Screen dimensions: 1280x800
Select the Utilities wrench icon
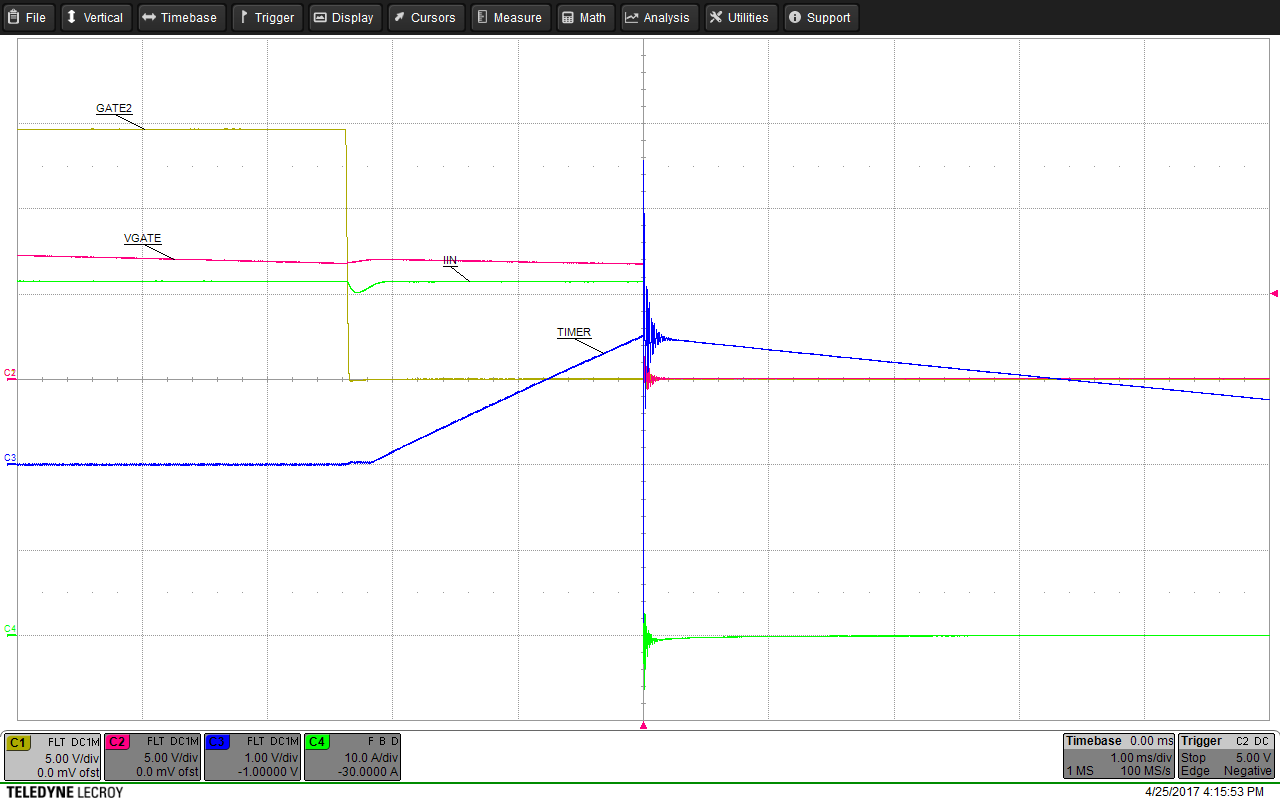click(x=715, y=17)
